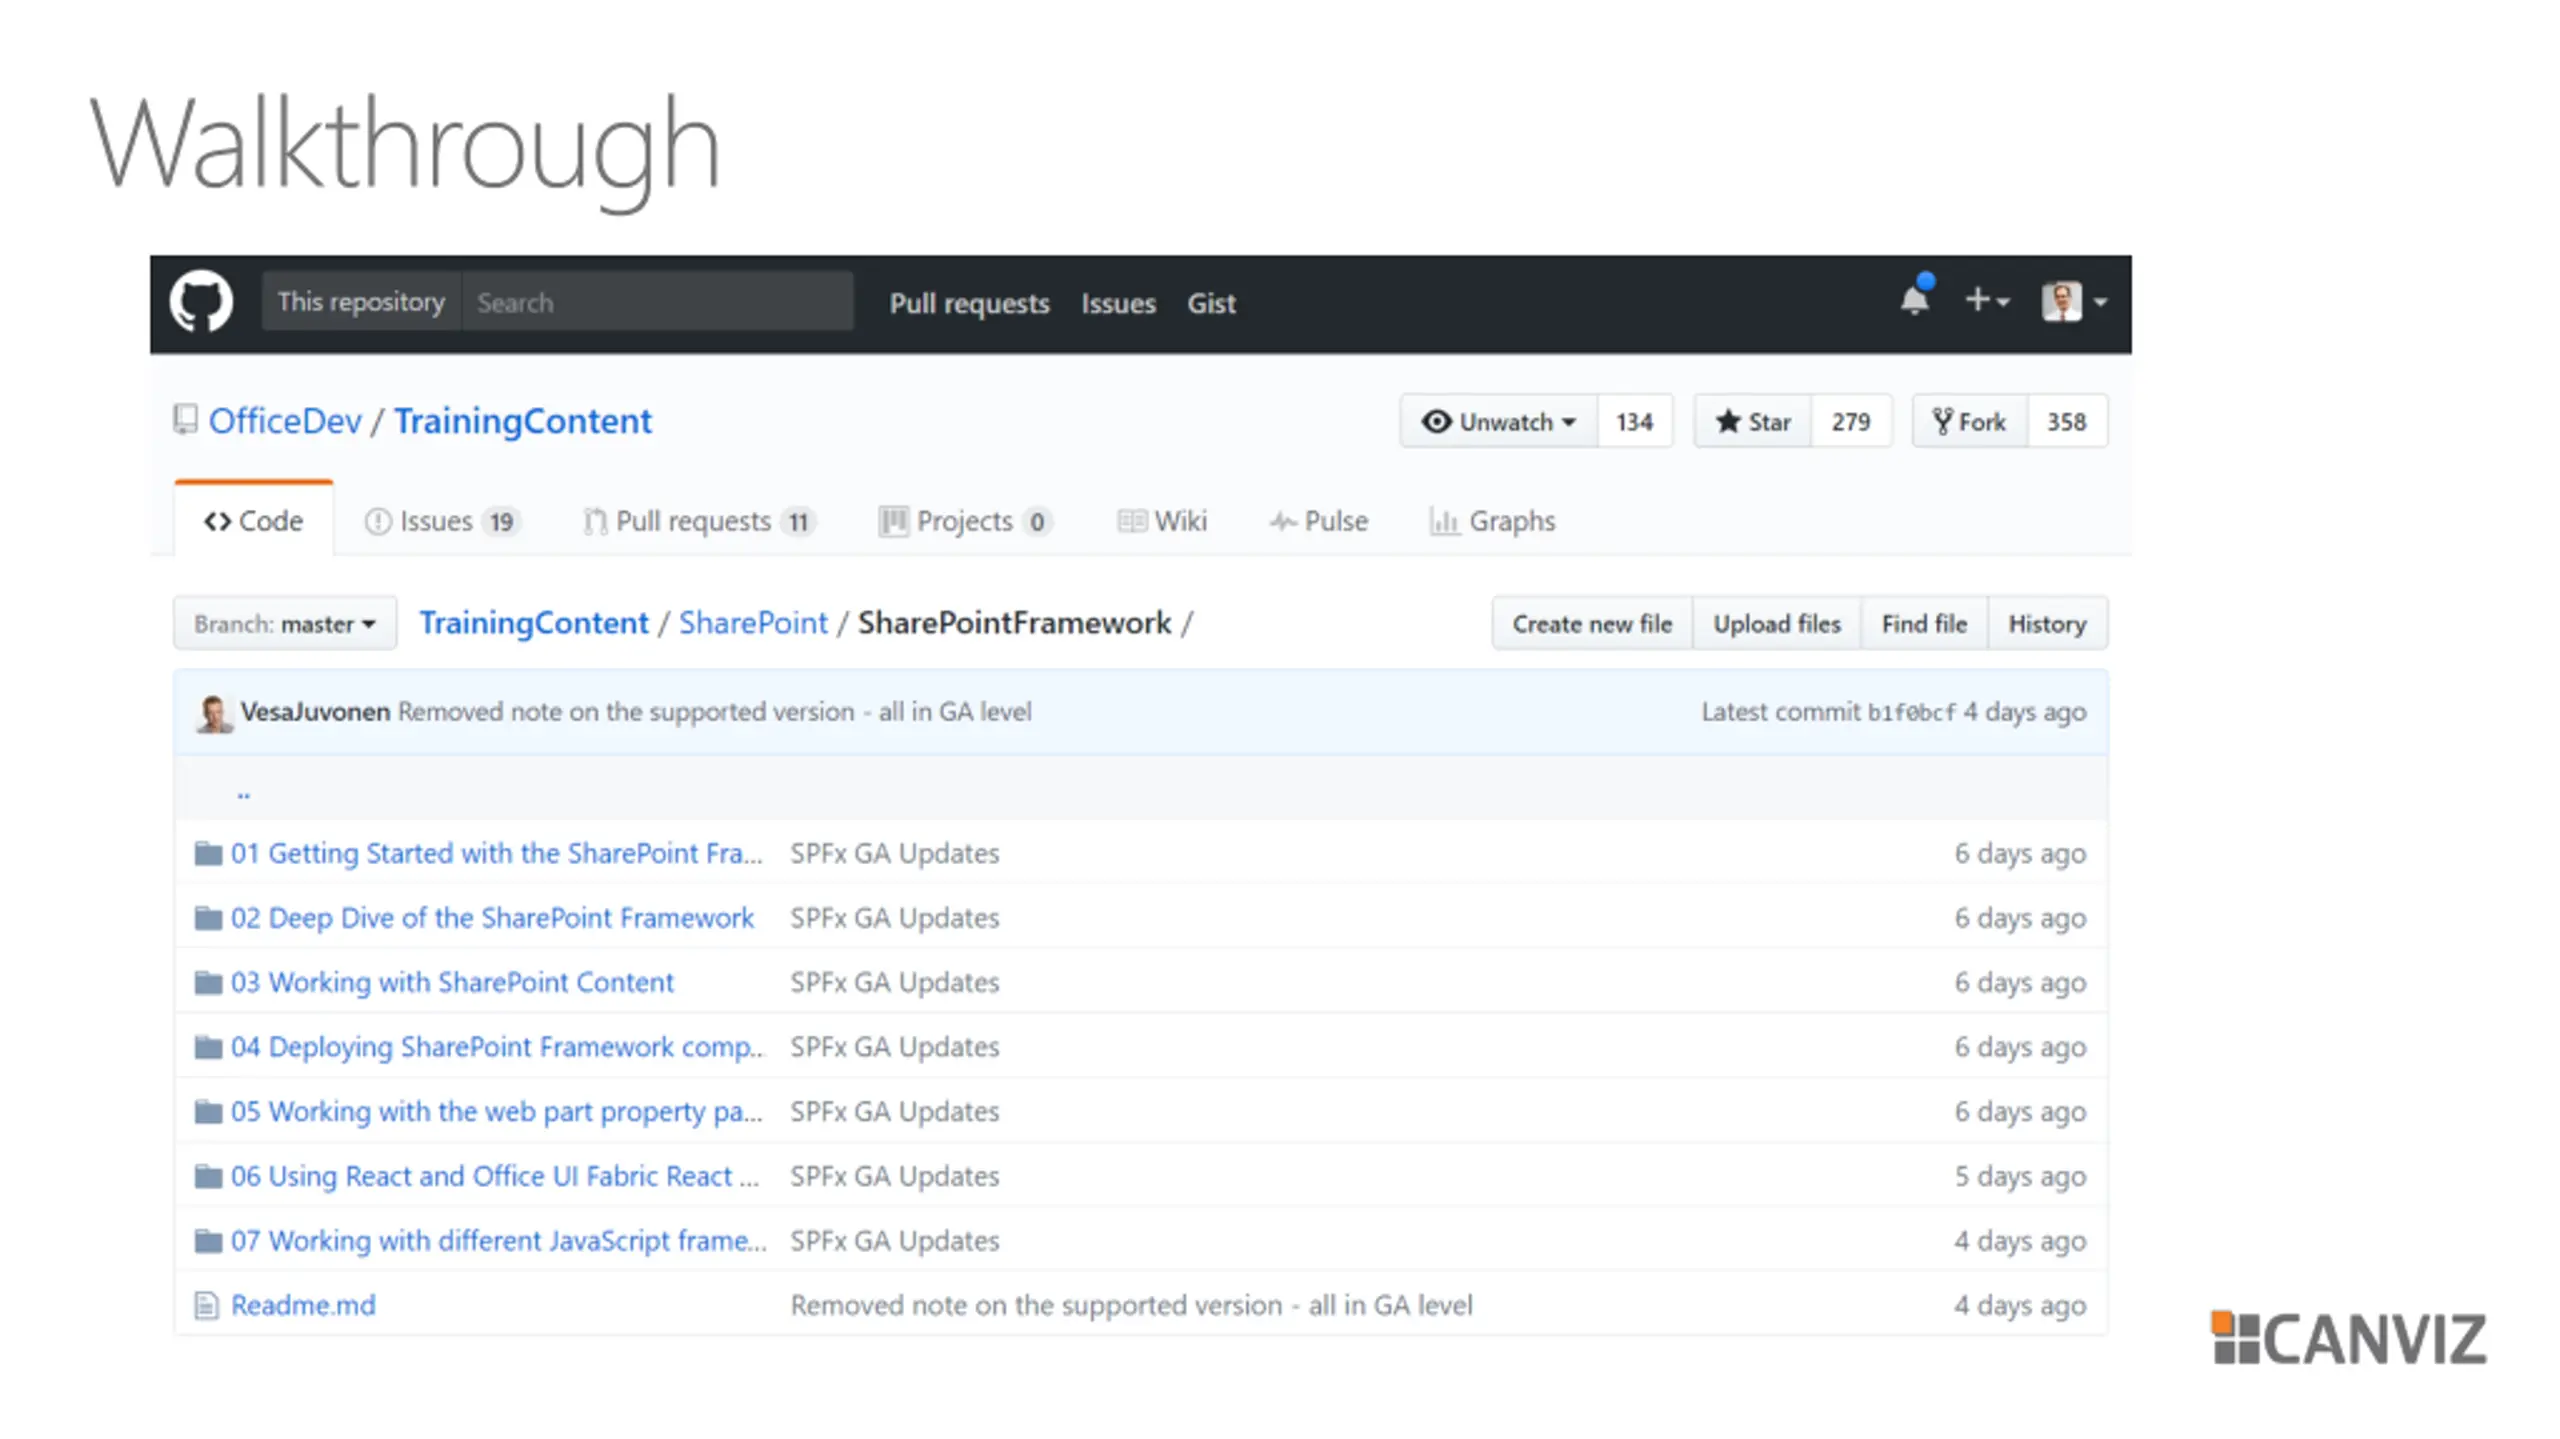This screenshot has width=2560, height=1439.
Task: Open the Pull requests repository tab
Action: pos(699,521)
